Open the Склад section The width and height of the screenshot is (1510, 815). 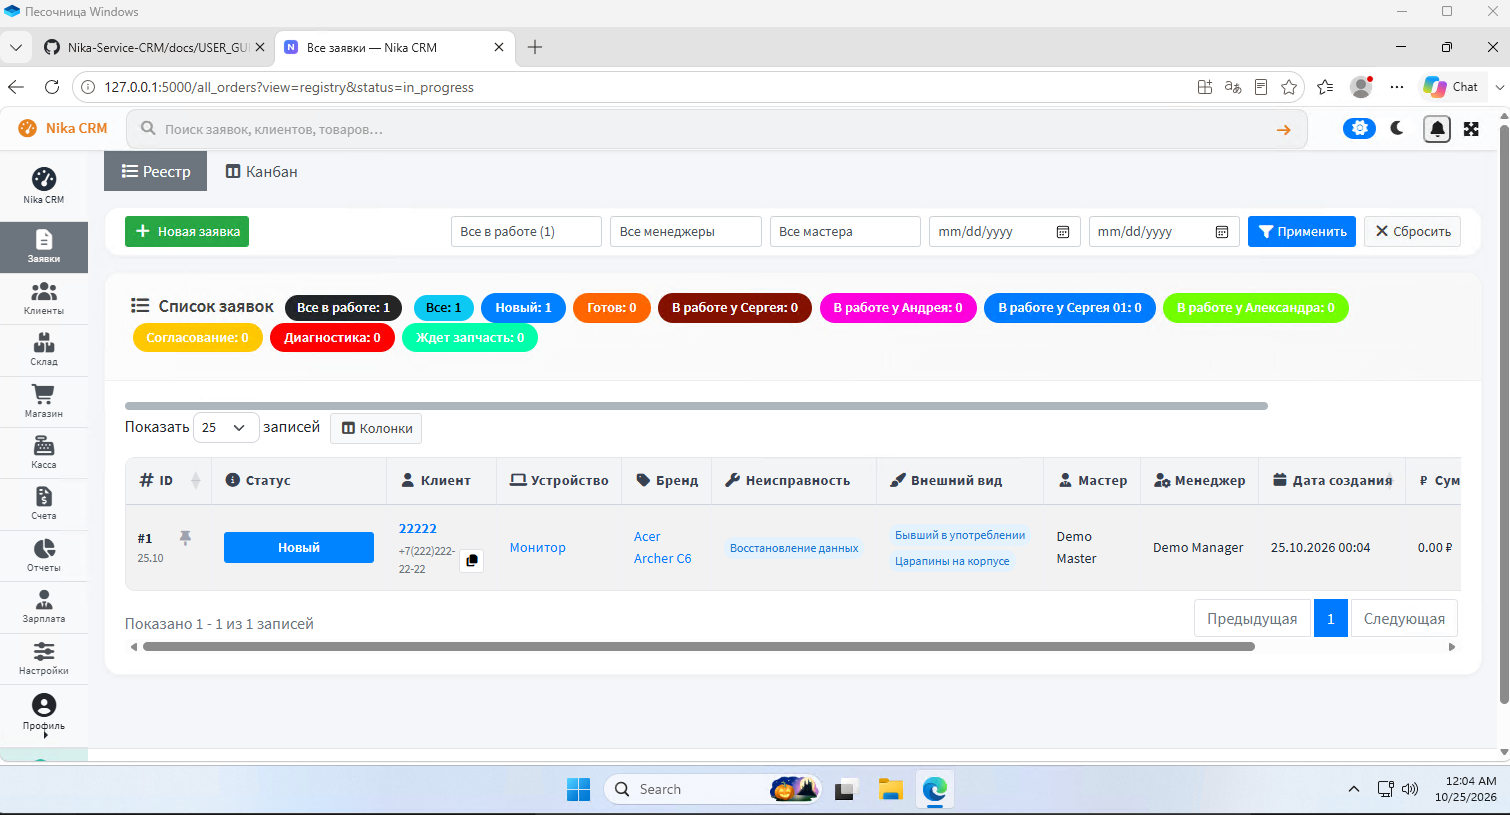(44, 350)
